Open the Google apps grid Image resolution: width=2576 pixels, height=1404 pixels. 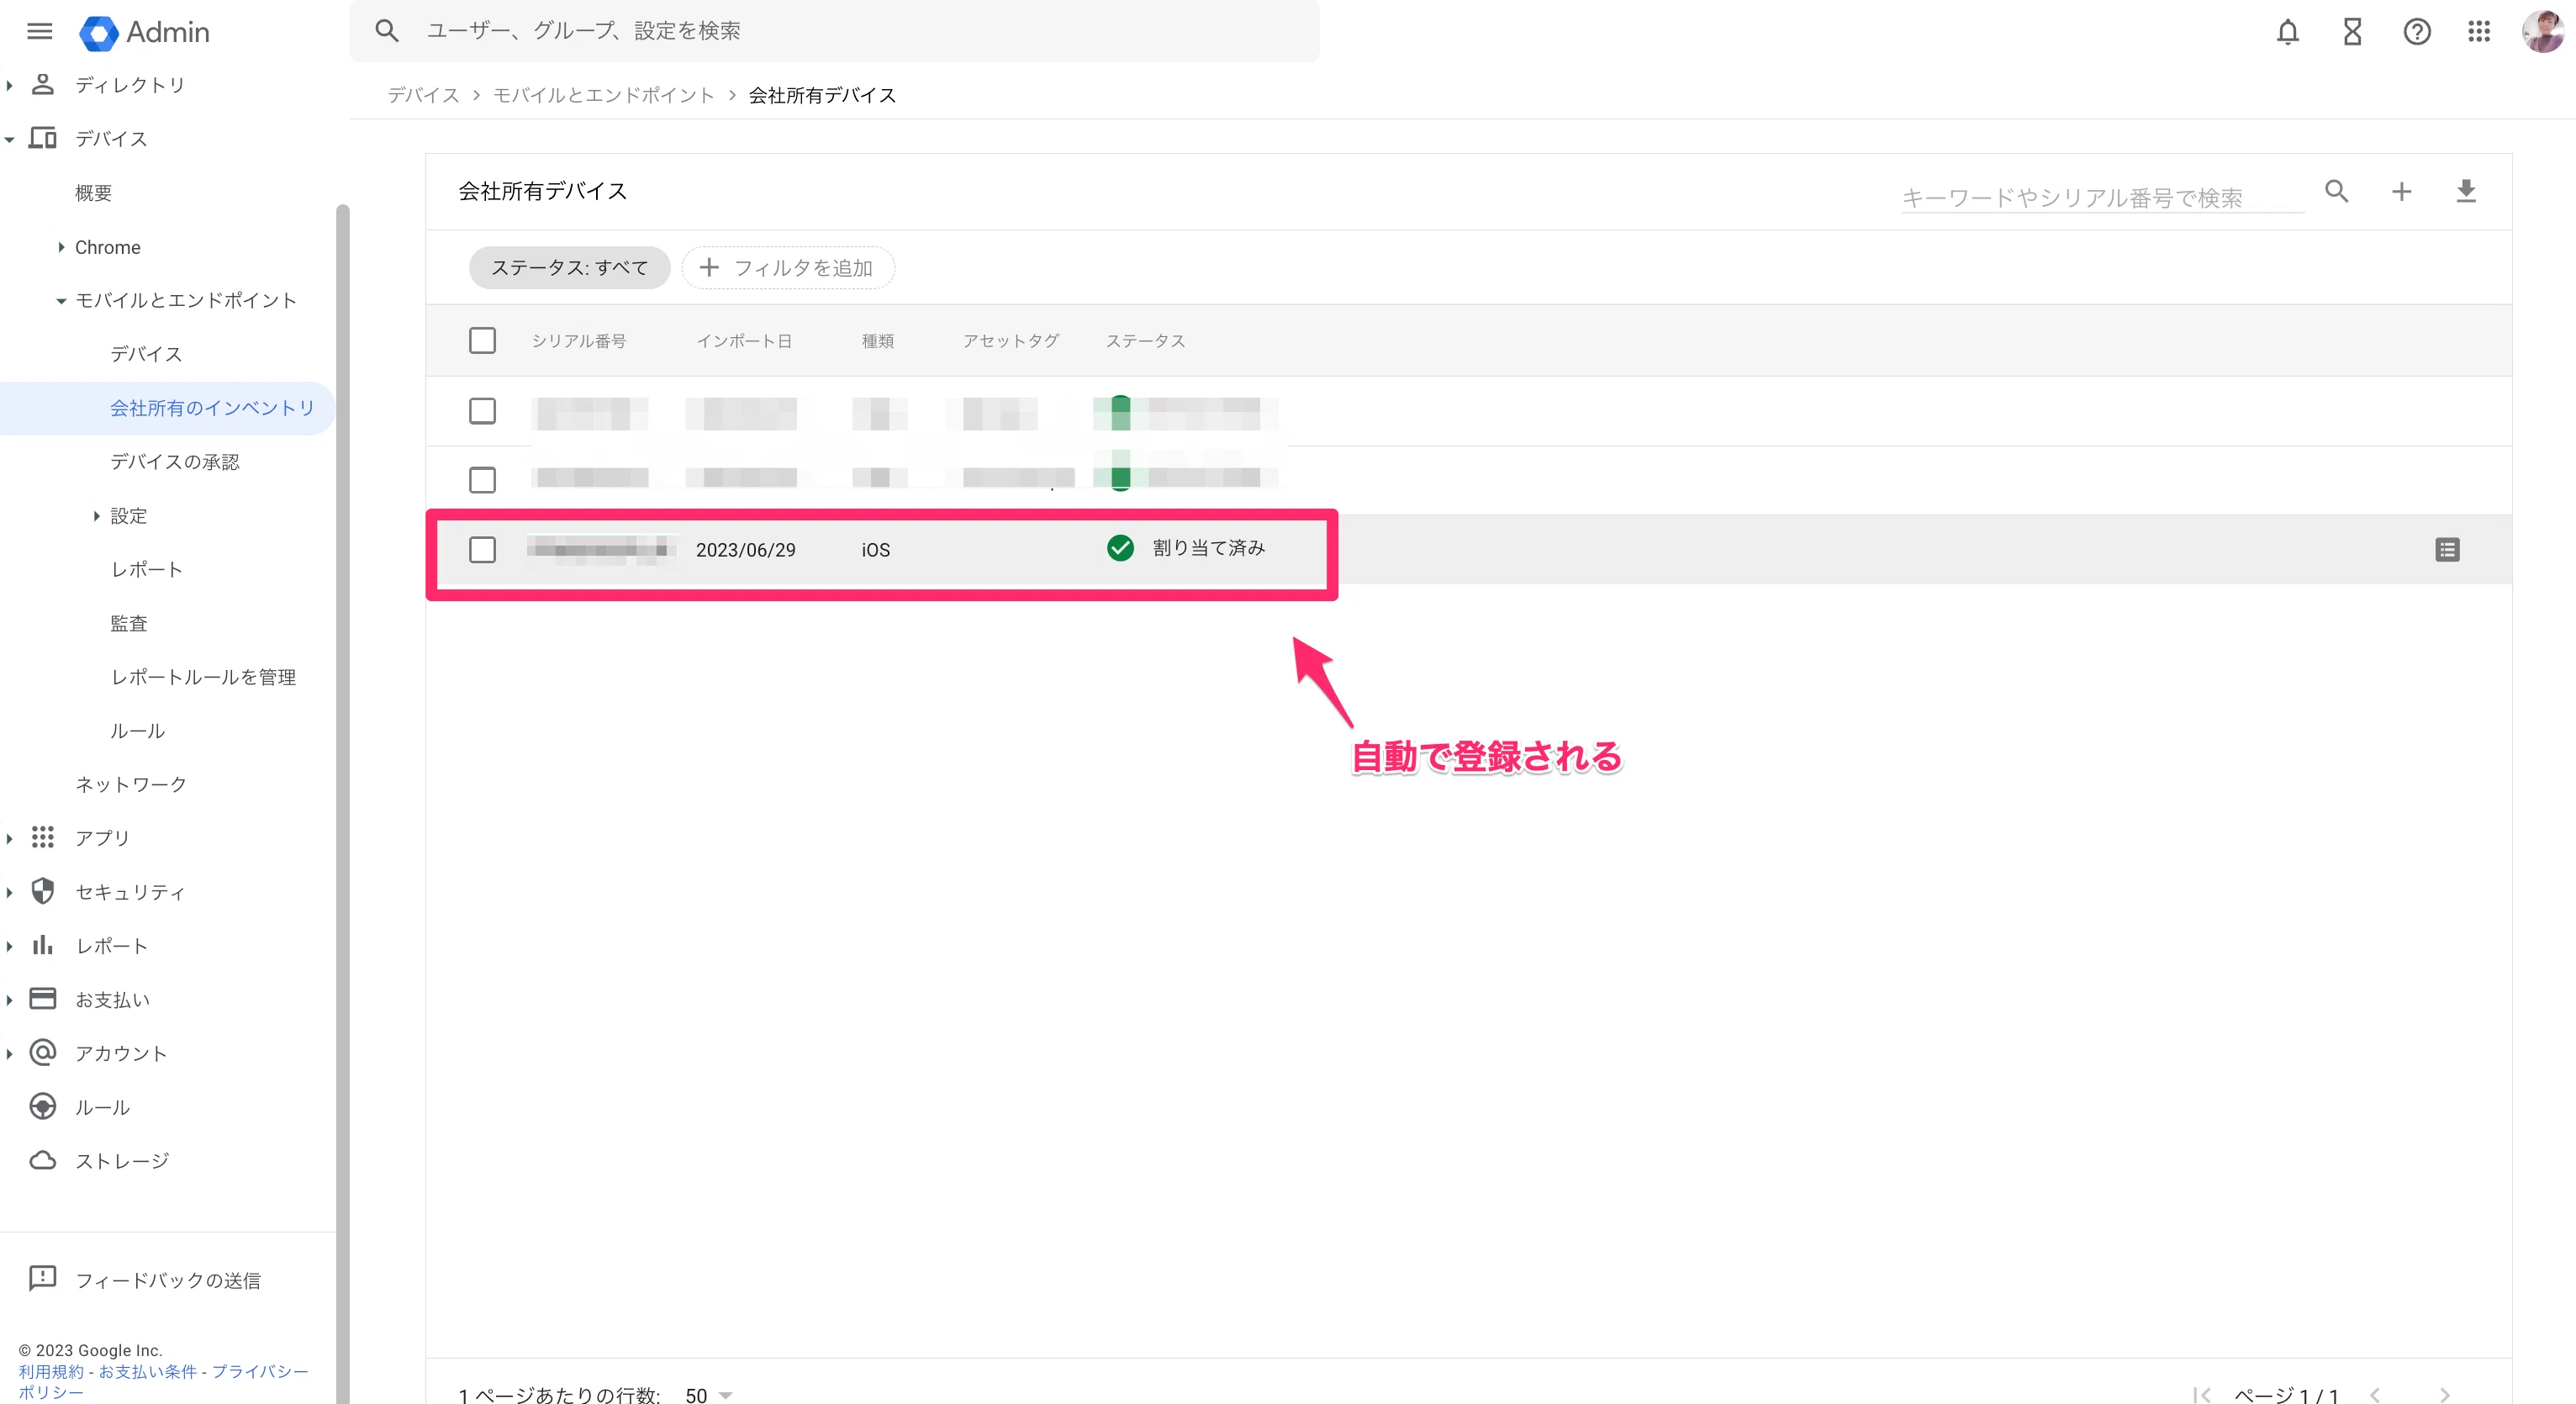2478,32
